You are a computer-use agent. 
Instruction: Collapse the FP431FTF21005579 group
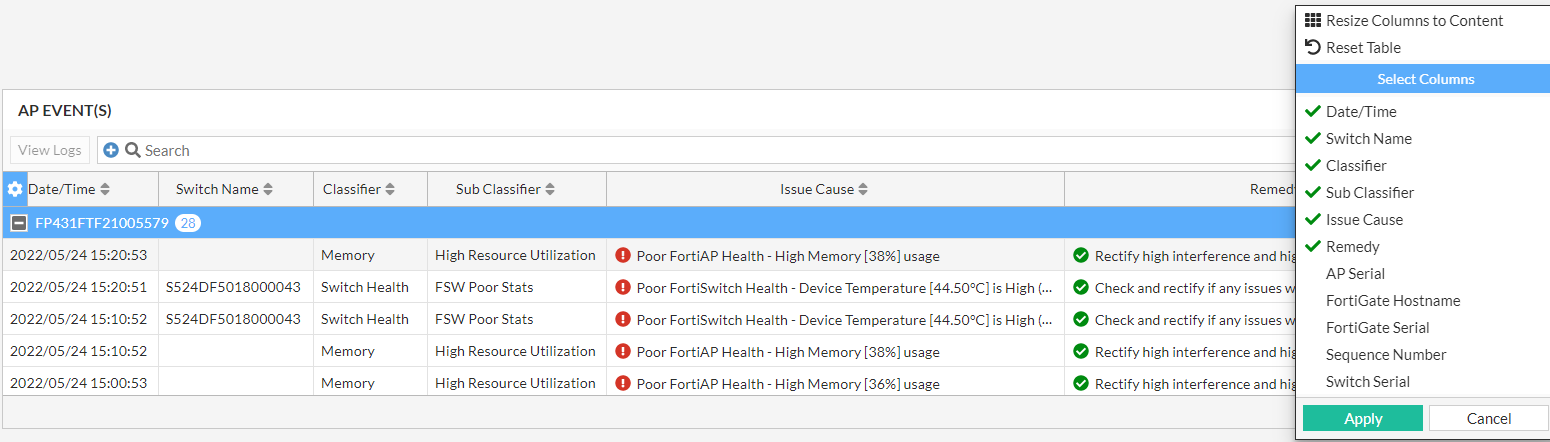tap(17, 223)
